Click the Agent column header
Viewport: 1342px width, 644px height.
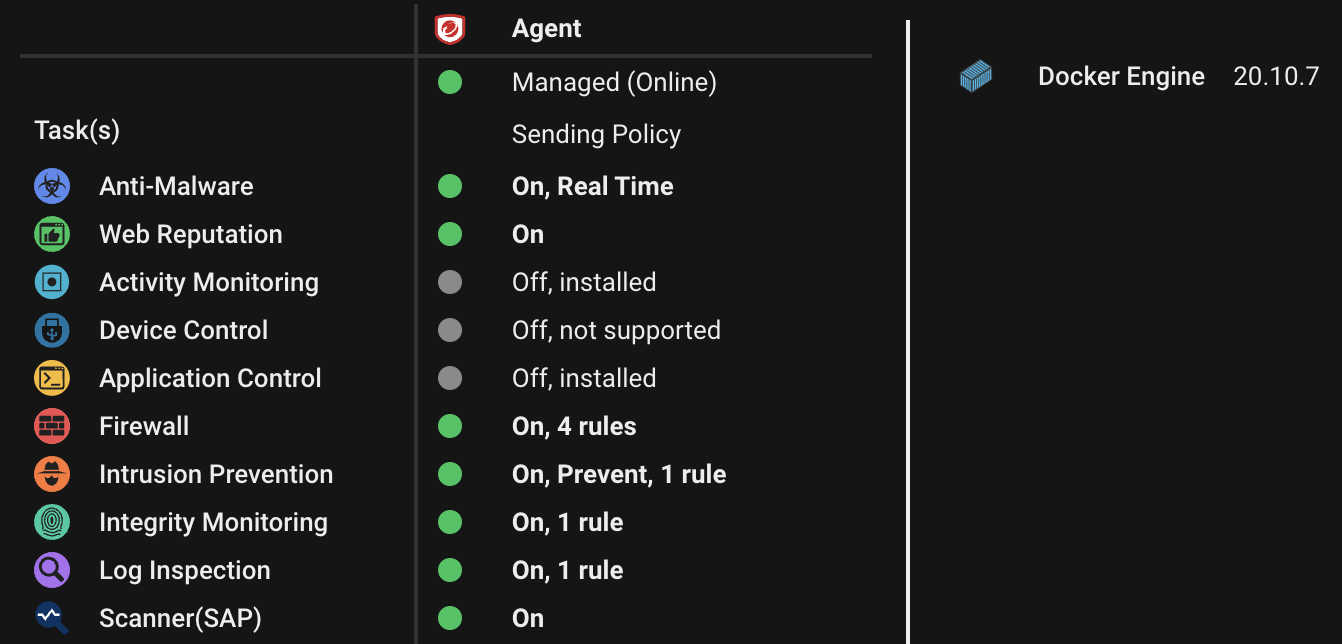546,29
